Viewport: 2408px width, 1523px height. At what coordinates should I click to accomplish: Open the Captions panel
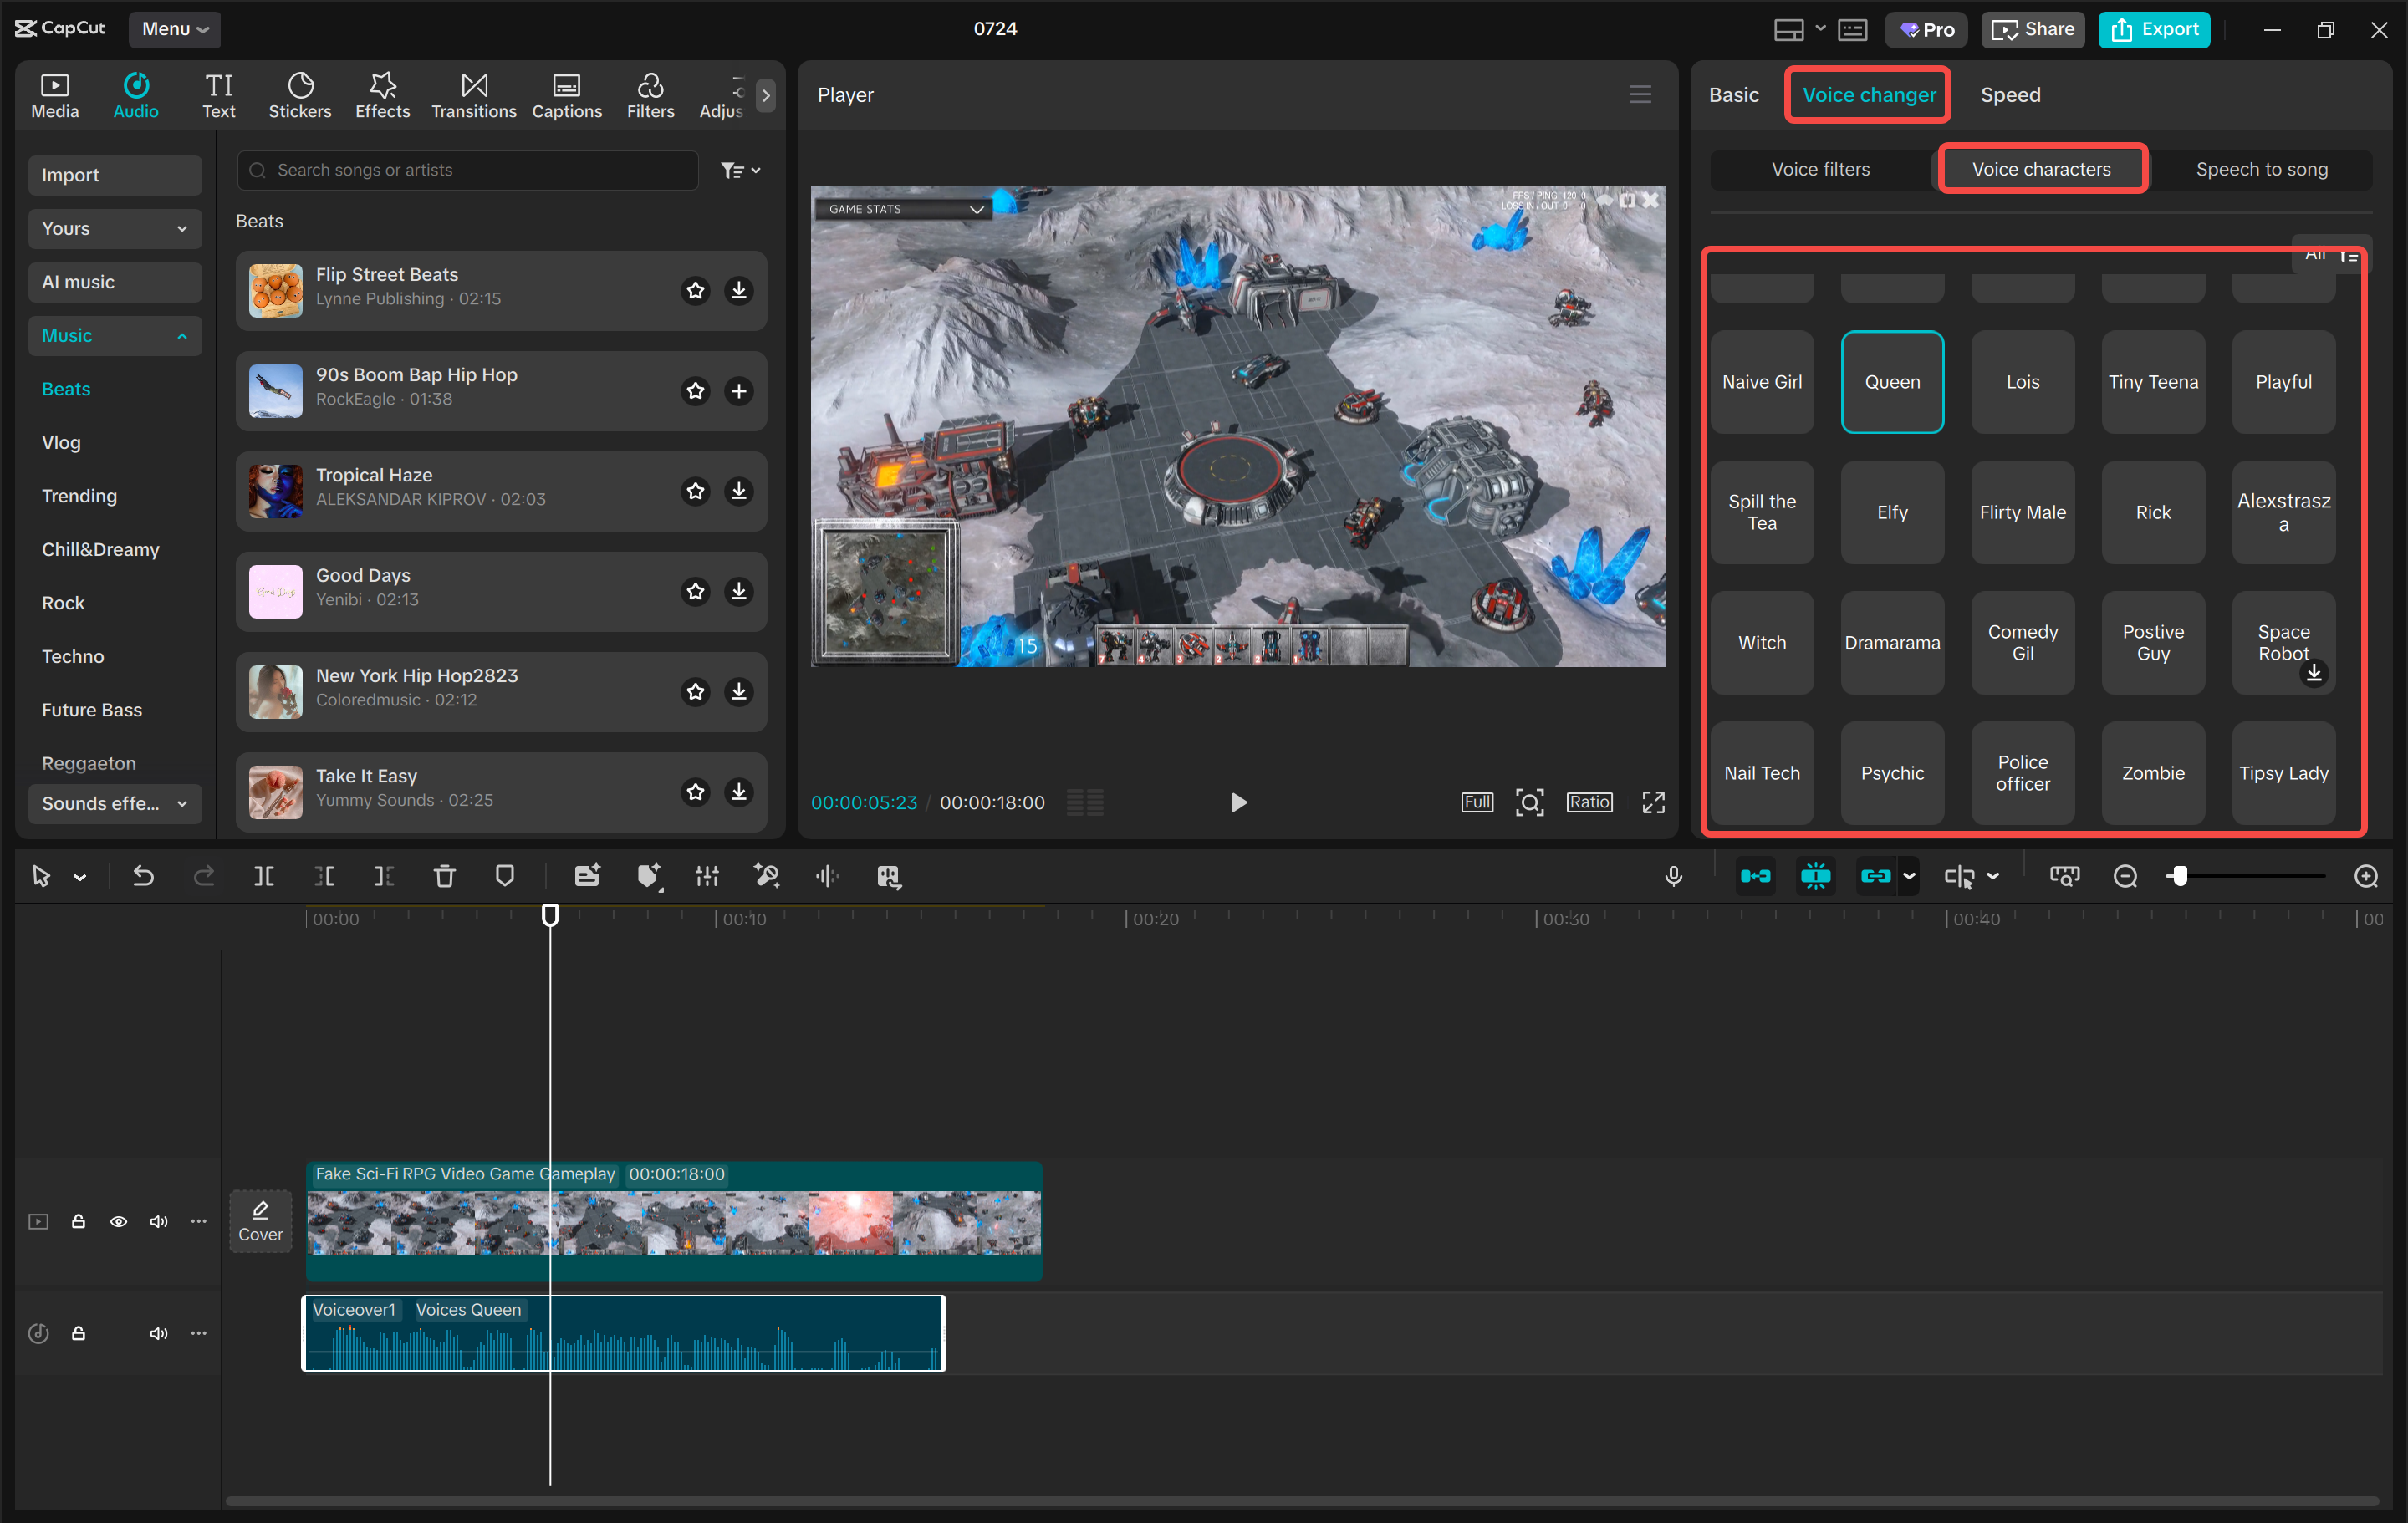click(x=566, y=94)
